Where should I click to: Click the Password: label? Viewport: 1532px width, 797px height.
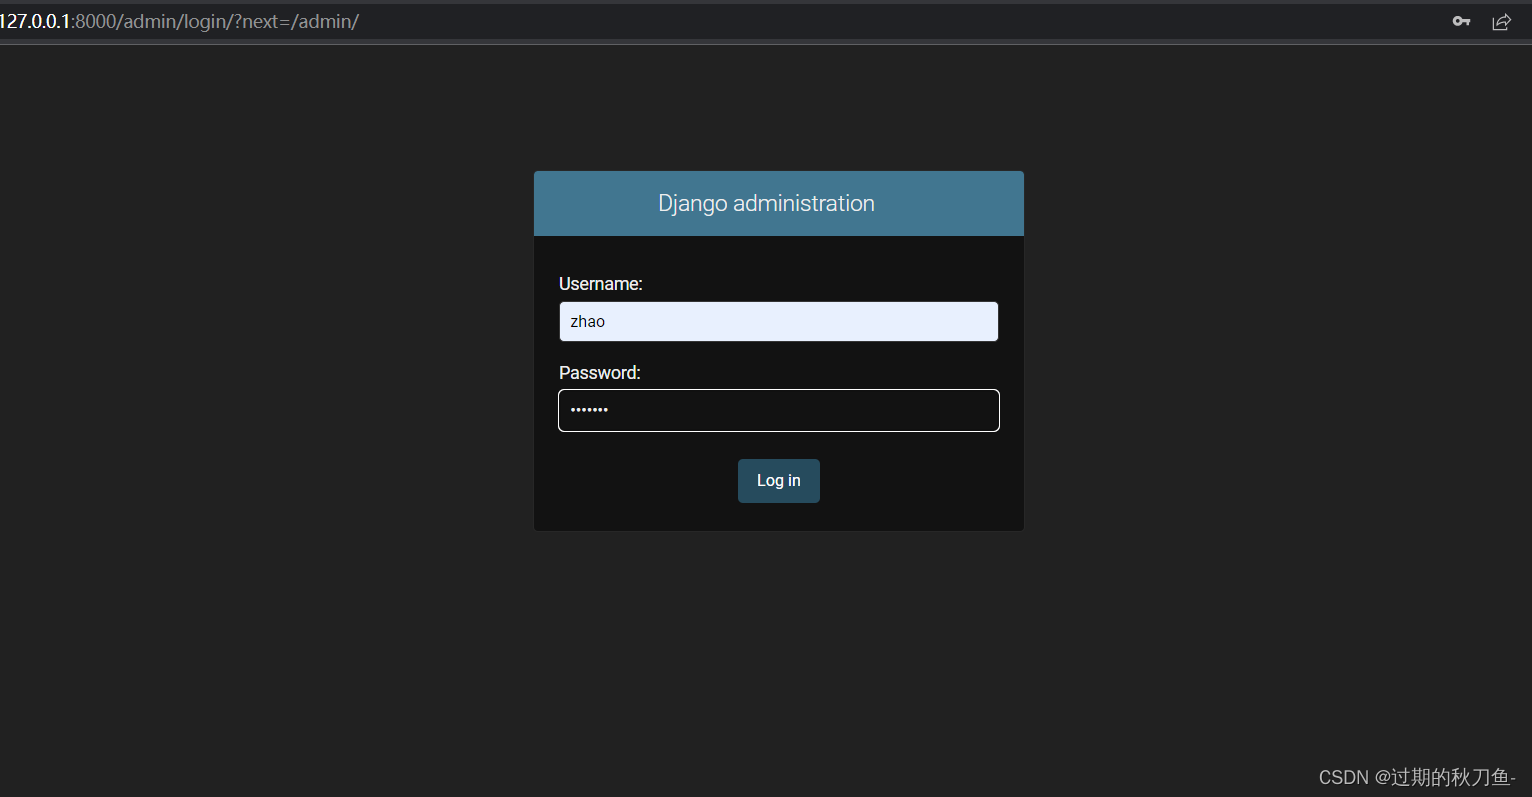click(x=599, y=373)
